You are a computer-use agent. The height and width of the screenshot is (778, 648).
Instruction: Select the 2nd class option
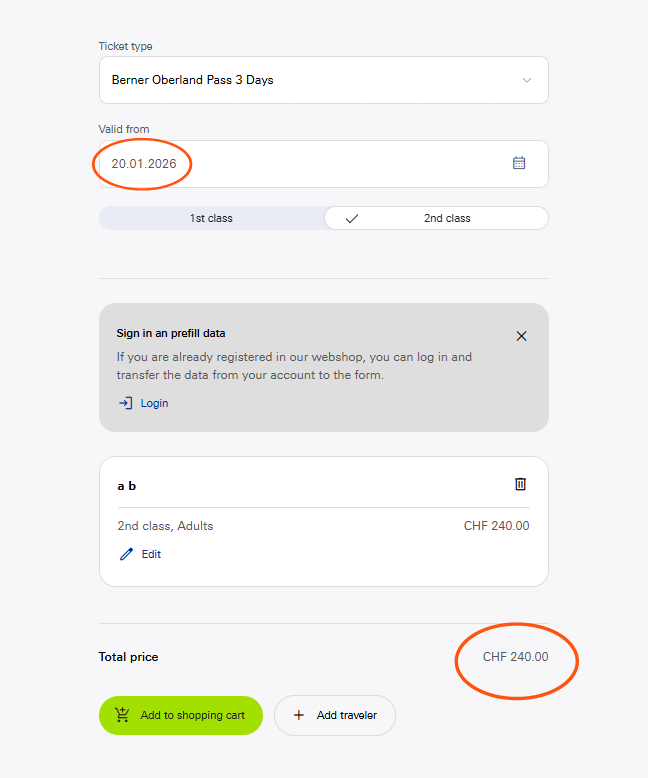coord(447,218)
